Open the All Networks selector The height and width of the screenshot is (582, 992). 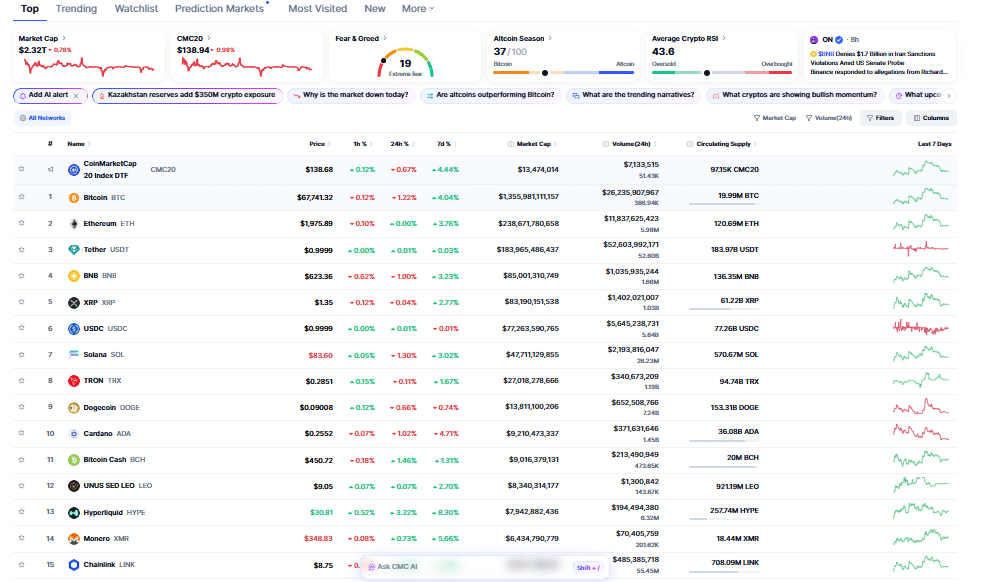click(x=43, y=118)
